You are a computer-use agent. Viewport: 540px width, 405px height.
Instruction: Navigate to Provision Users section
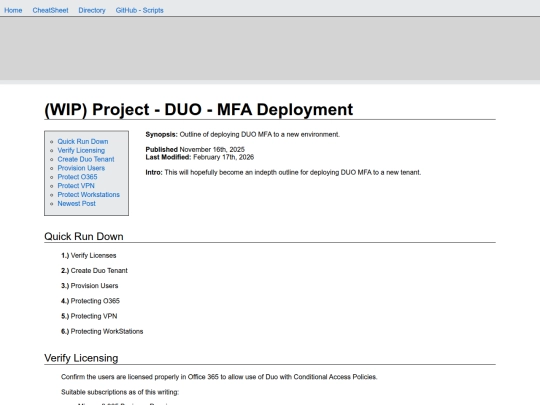click(81, 168)
